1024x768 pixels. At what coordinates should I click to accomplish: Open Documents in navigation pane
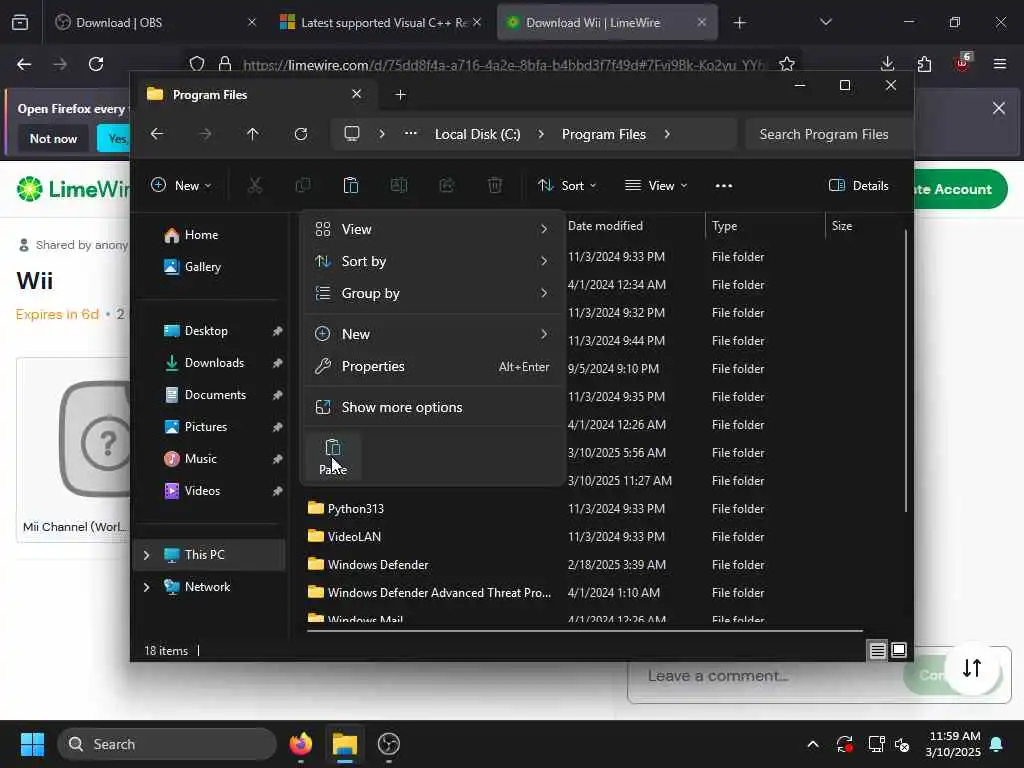215,395
